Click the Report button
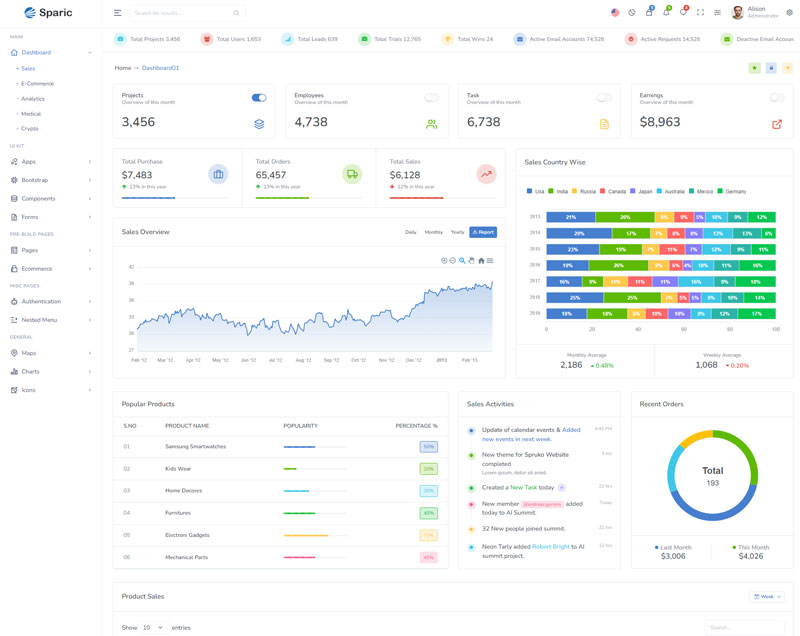Screen dimensions: 800x636 tap(483, 232)
